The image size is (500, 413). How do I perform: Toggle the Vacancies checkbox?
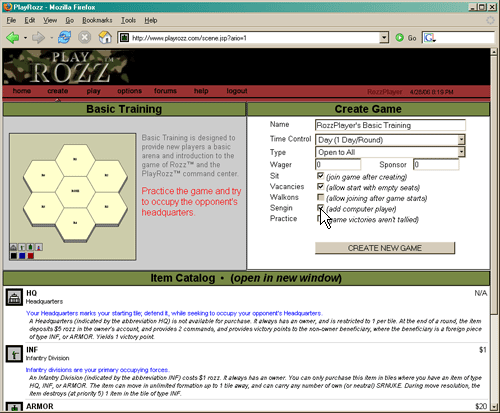(x=320, y=186)
